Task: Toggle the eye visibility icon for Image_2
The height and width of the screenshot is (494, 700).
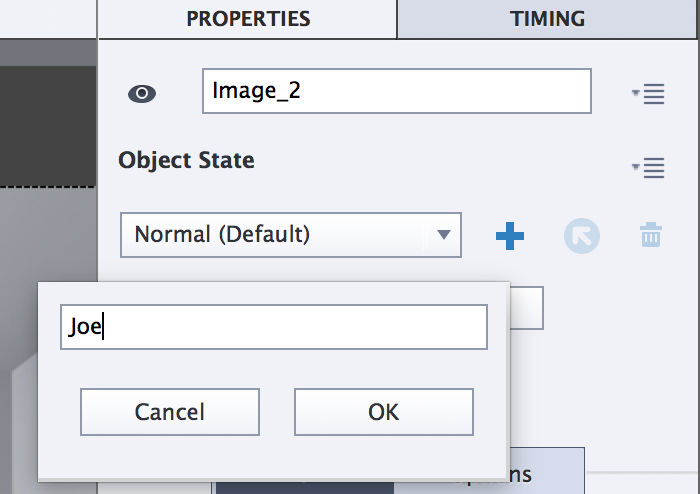Action: [x=142, y=94]
